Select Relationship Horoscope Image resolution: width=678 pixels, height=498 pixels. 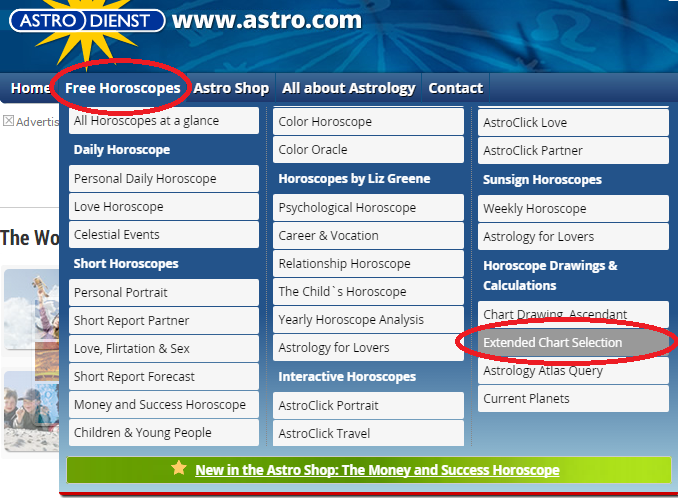tap(368, 263)
